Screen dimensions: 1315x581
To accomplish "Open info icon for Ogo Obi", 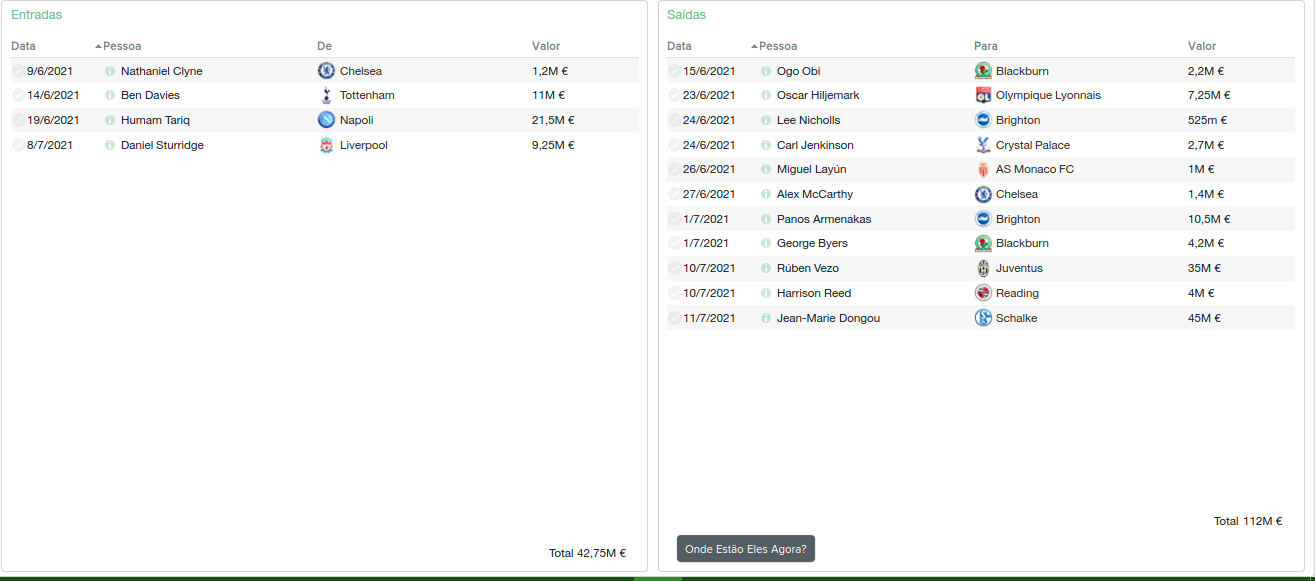I will (766, 71).
